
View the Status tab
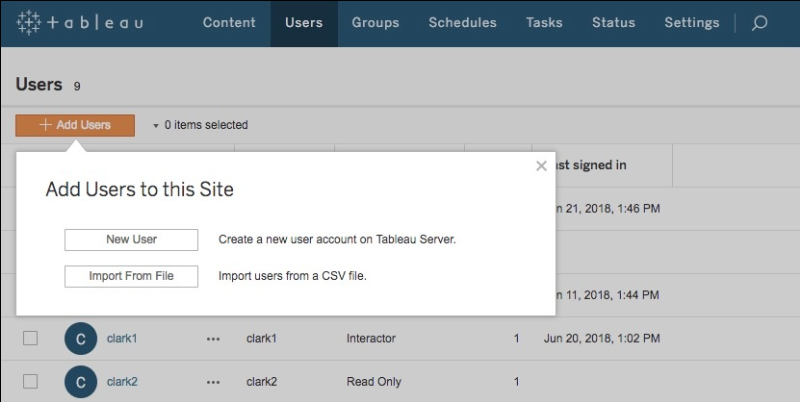[x=613, y=22]
